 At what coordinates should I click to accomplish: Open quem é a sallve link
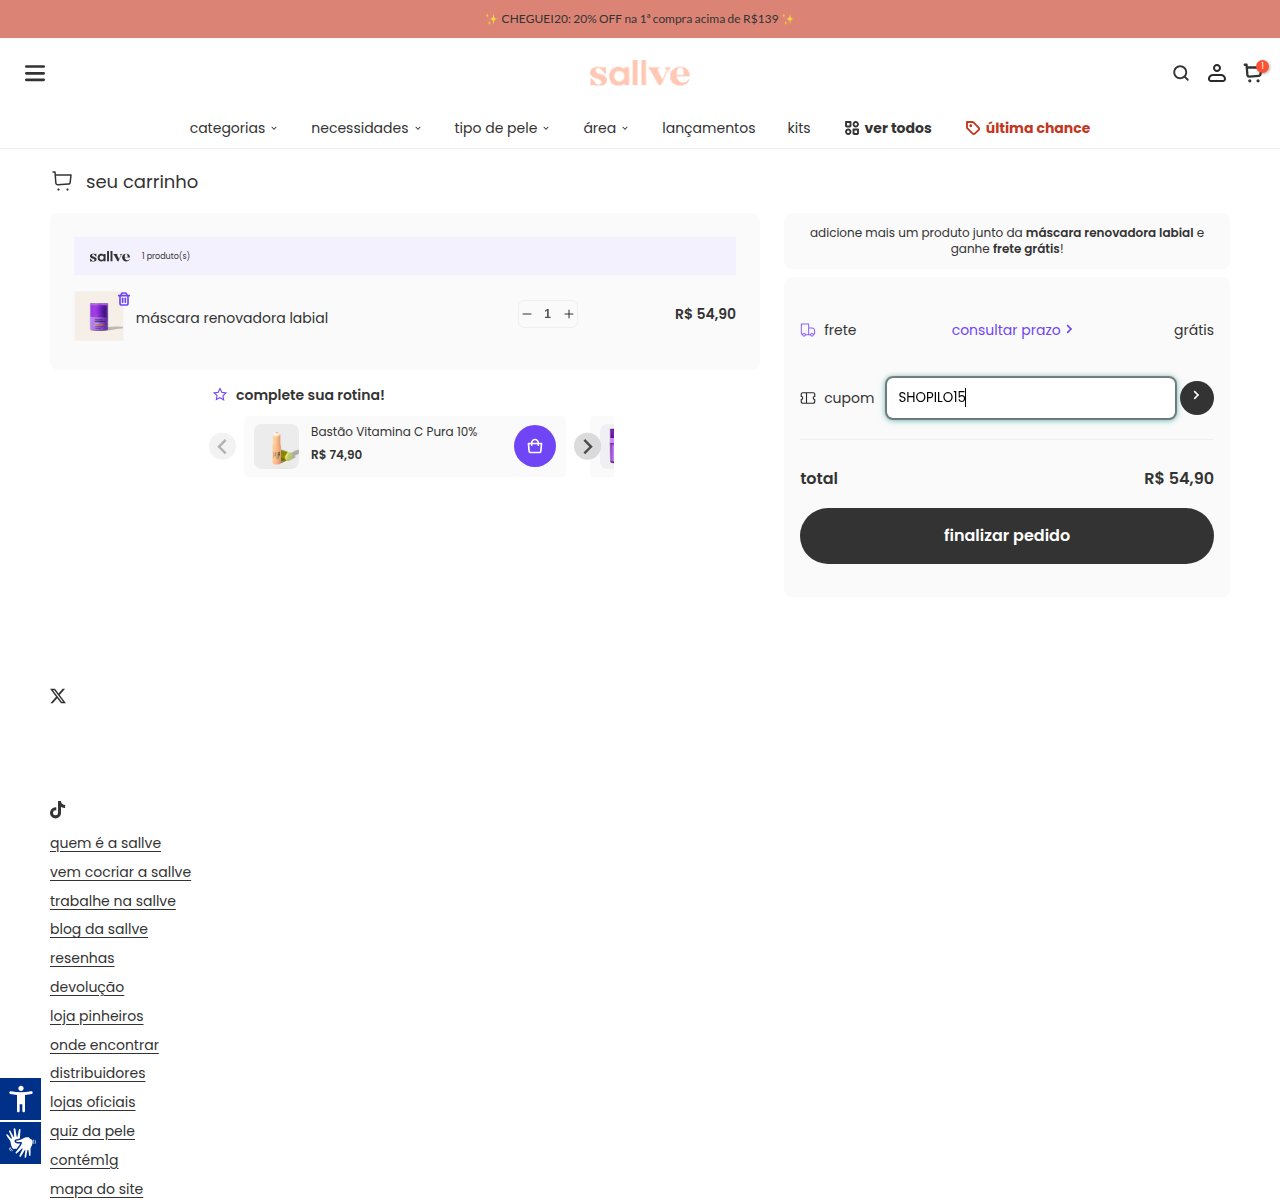click(x=105, y=843)
